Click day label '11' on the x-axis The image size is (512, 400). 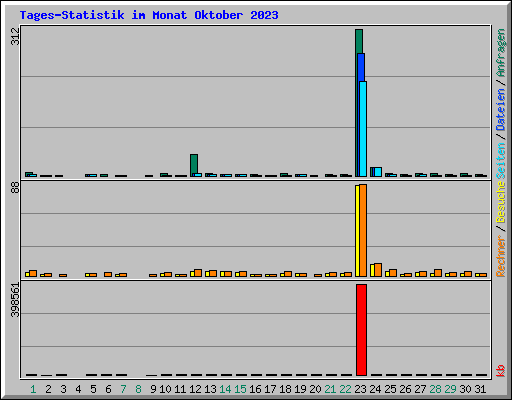[x=180, y=389]
